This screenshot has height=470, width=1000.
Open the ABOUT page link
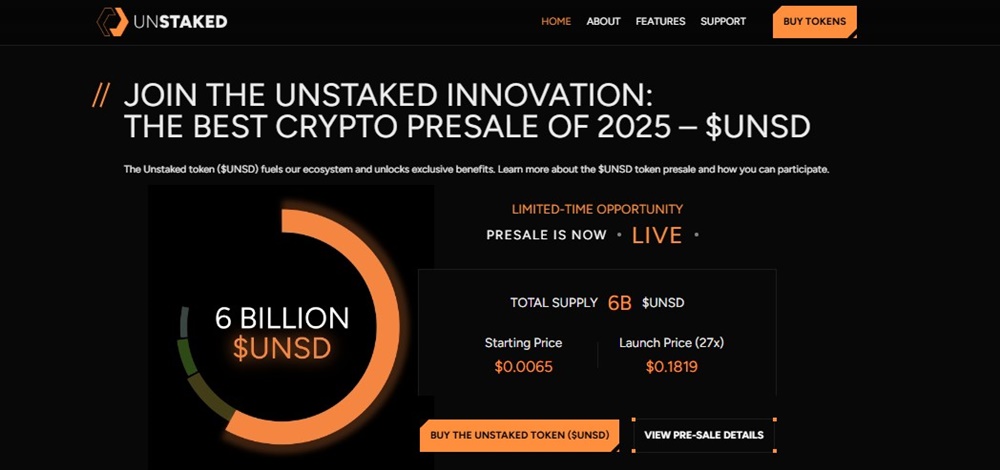point(603,22)
